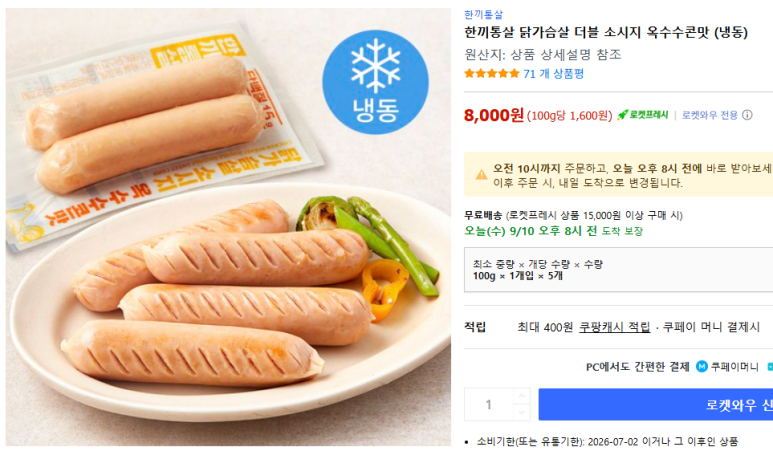The height and width of the screenshot is (451, 773).
Task: Click the 쿠페이 머니 결제시 text
Action: pyautogui.click(x=711, y=327)
